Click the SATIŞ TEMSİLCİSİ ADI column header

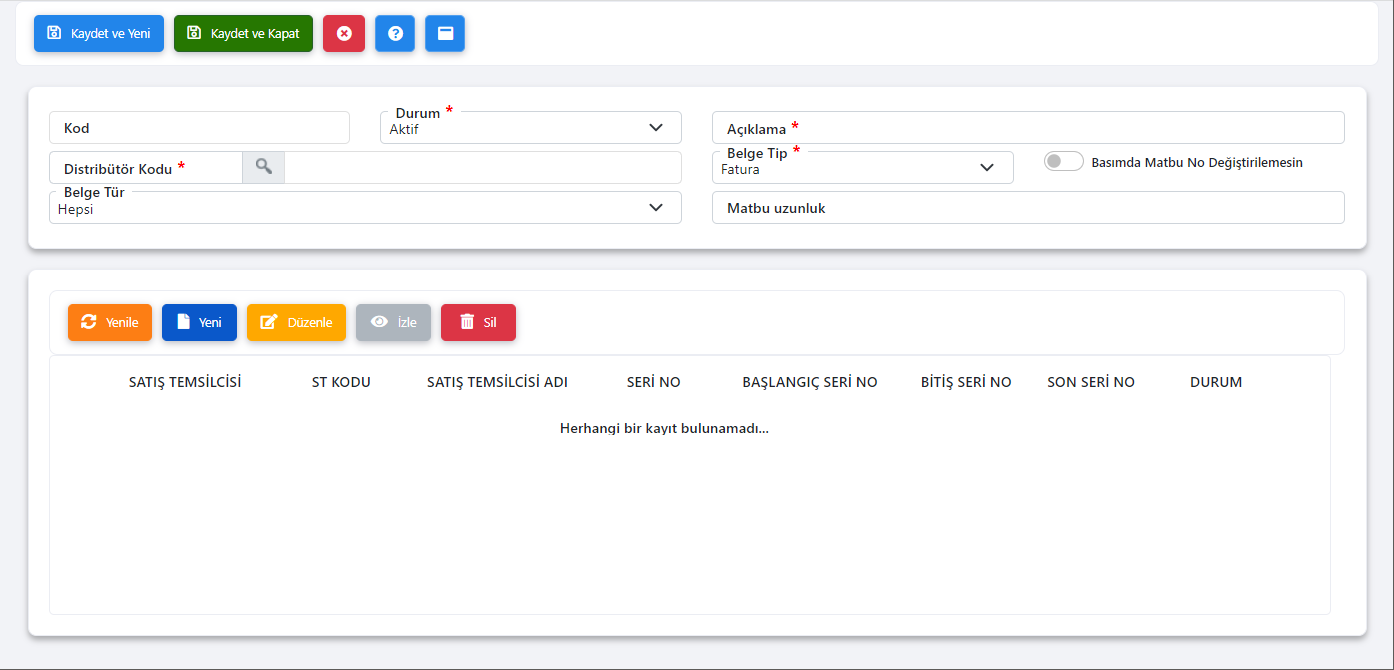point(497,382)
